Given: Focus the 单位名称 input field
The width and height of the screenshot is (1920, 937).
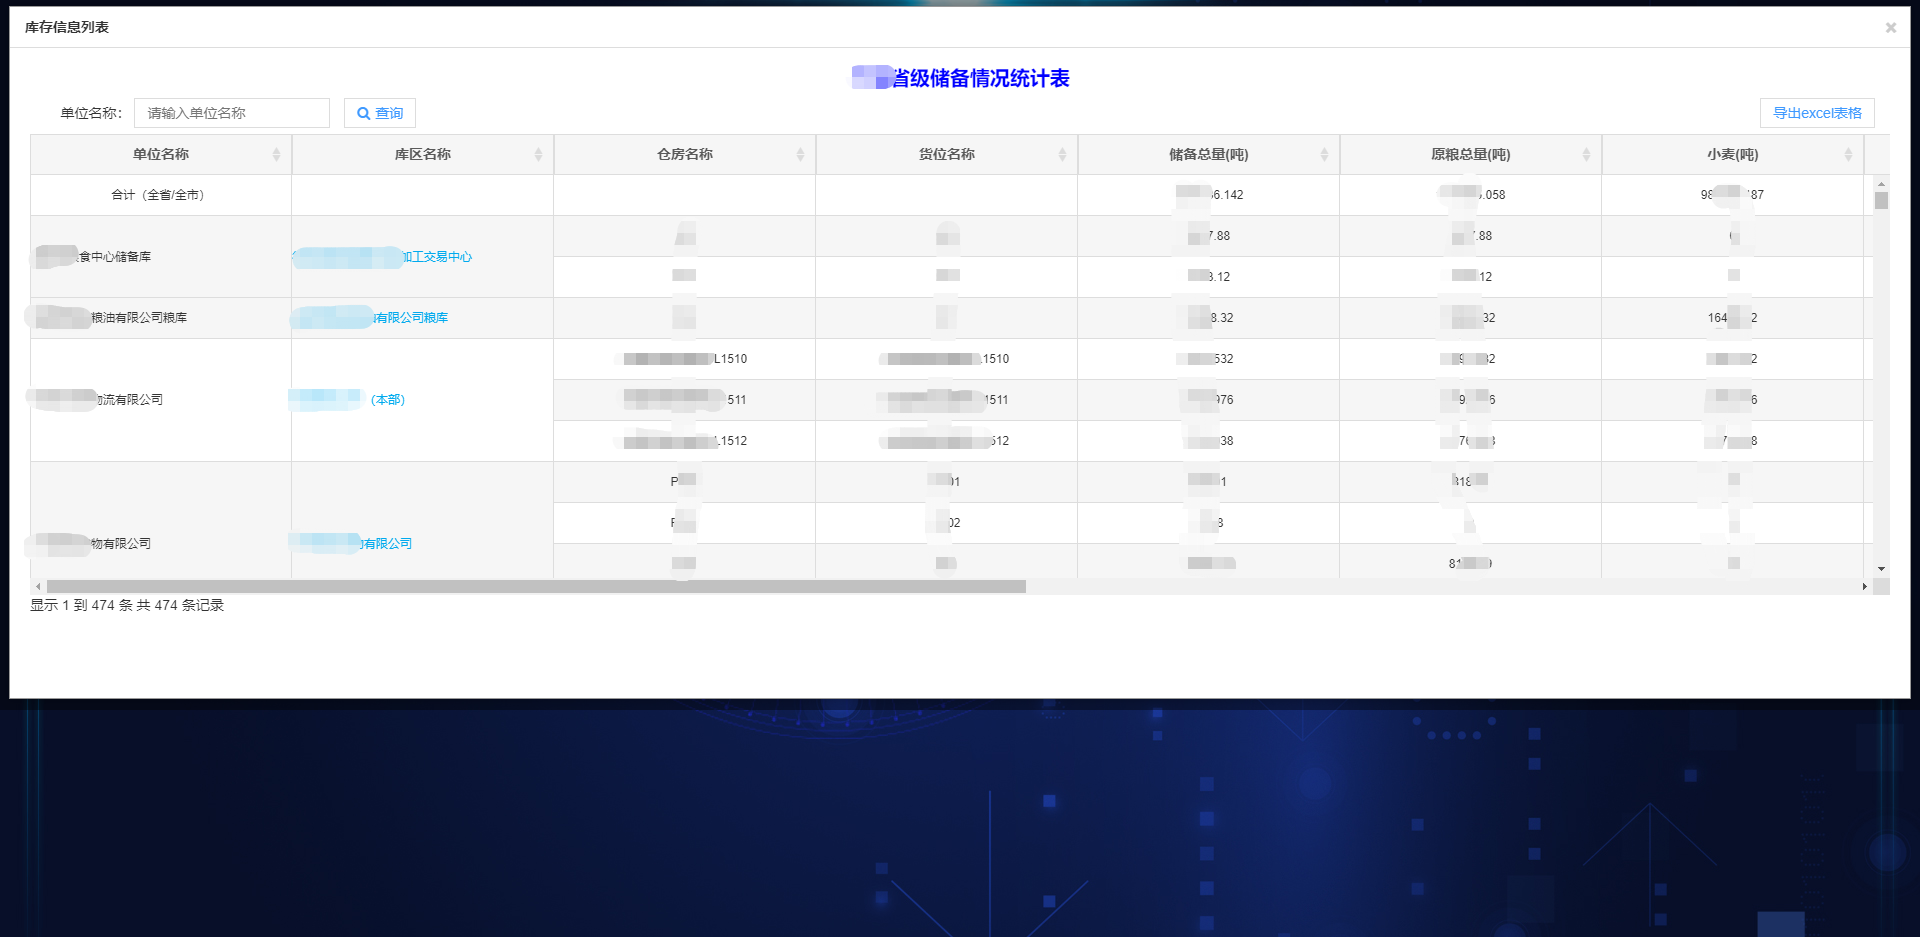Looking at the screenshot, I should (232, 113).
